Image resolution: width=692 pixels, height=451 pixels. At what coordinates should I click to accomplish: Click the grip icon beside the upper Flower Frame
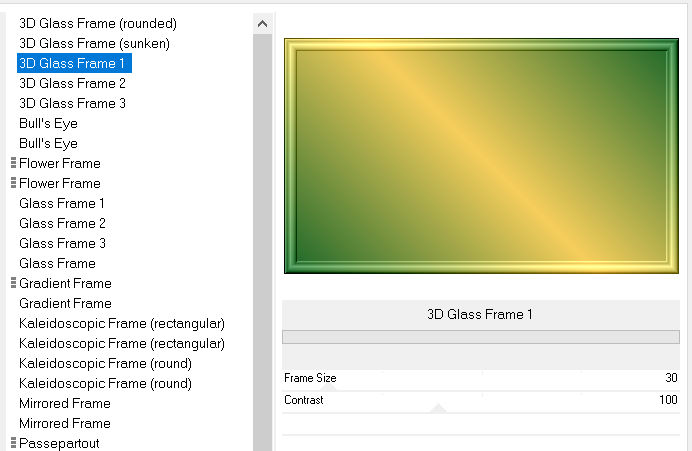point(13,163)
